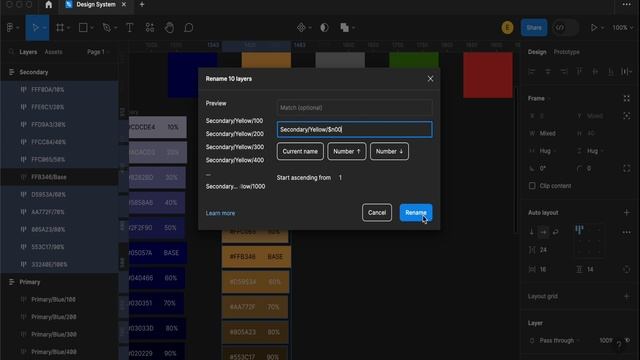Switch to the Design tab
Viewport: 640px width, 360px height.
coord(537,52)
